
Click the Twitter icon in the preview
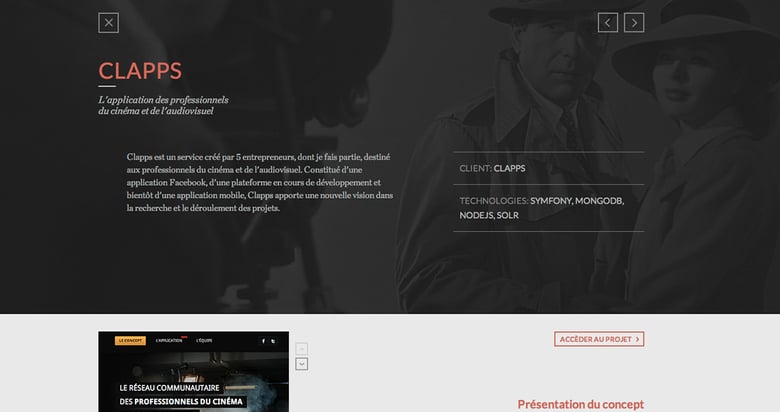pos(275,341)
